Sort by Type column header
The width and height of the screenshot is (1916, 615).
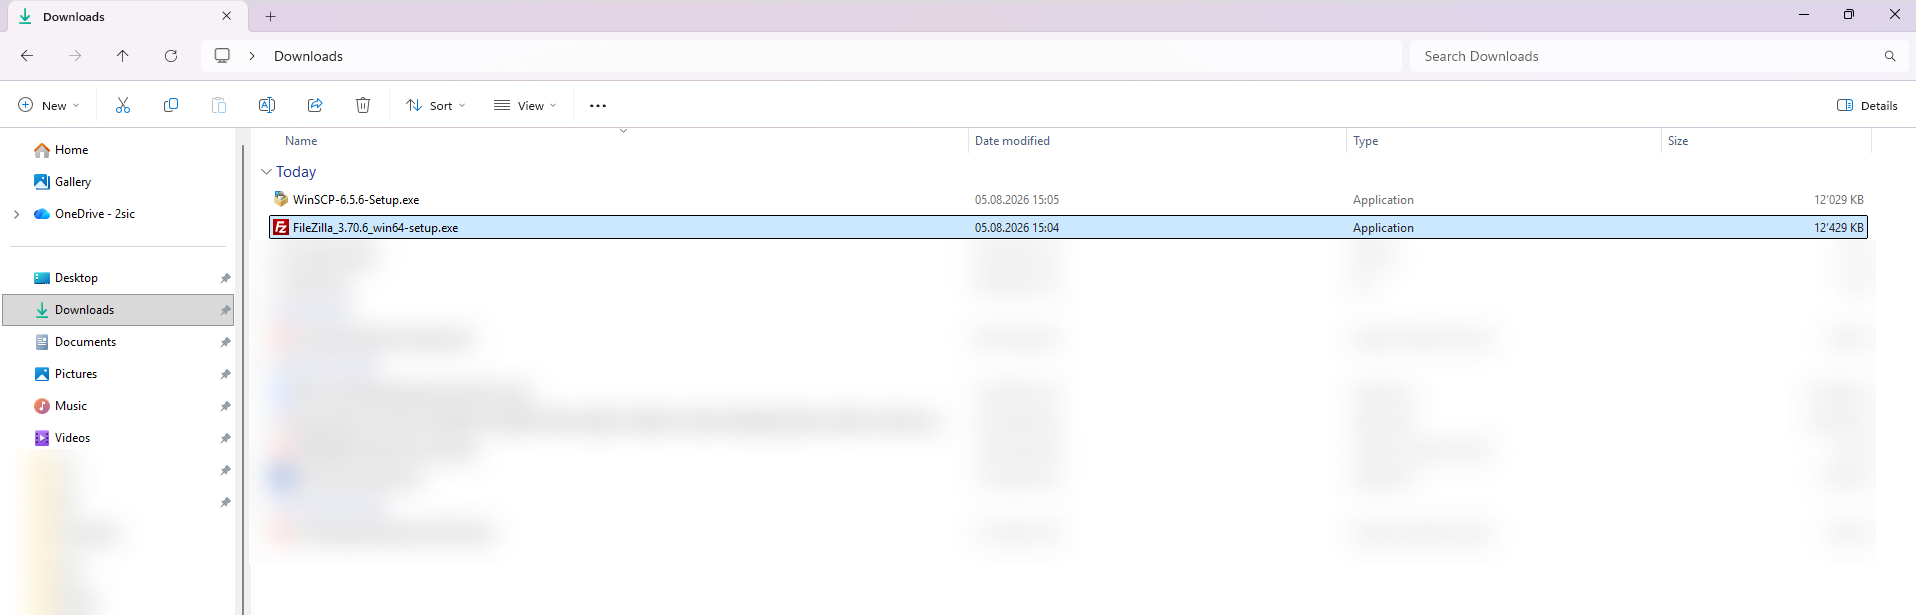click(x=1365, y=141)
